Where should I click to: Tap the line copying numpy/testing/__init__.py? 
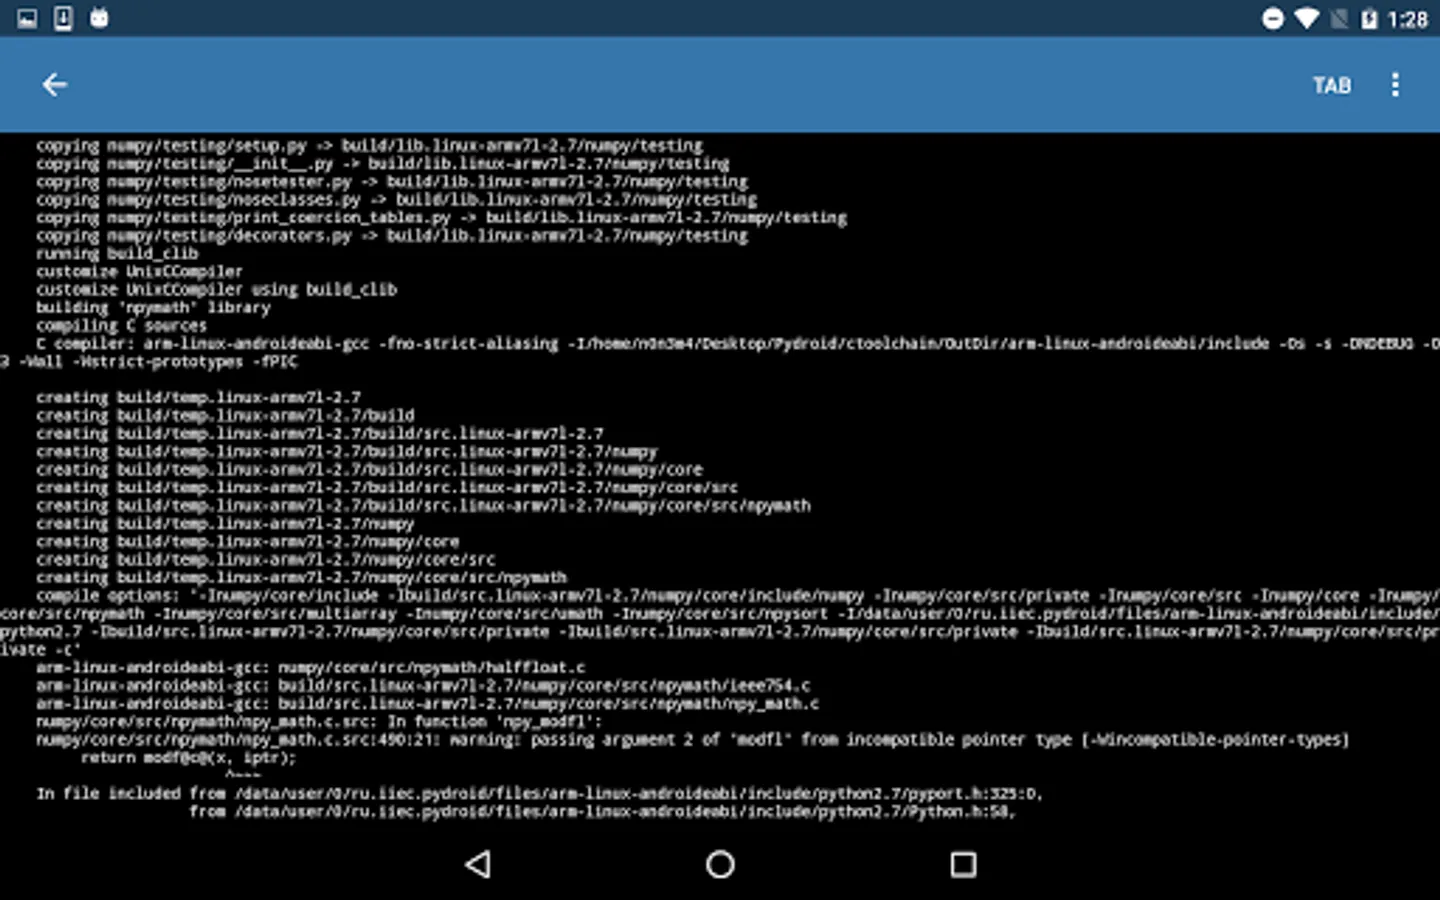[x=382, y=164]
